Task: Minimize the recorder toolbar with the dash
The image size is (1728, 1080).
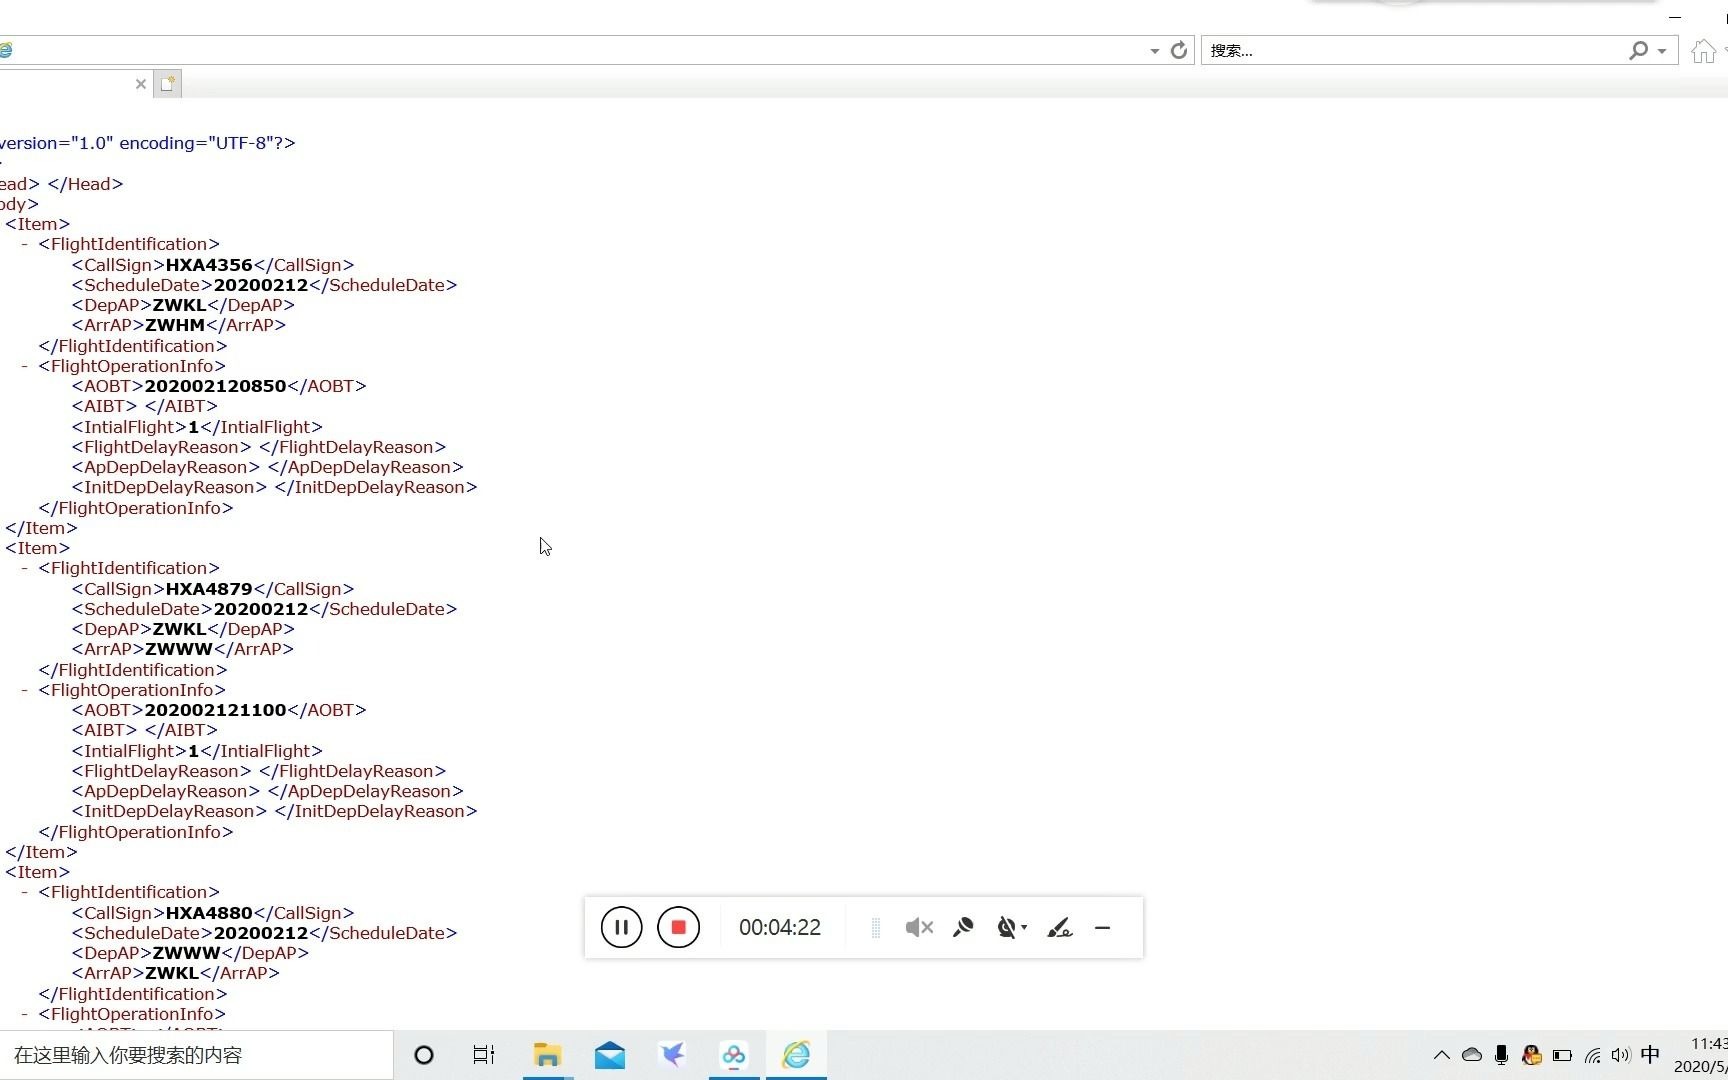Action: 1102,928
